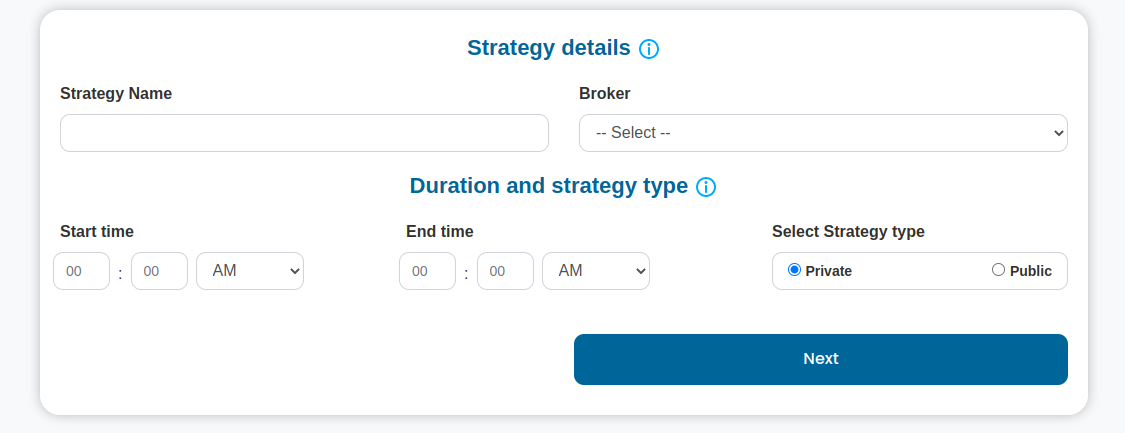Viewport: 1125px width, 433px height.
Task: Click the Duration and strategy type heading
Action: (x=549, y=186)
